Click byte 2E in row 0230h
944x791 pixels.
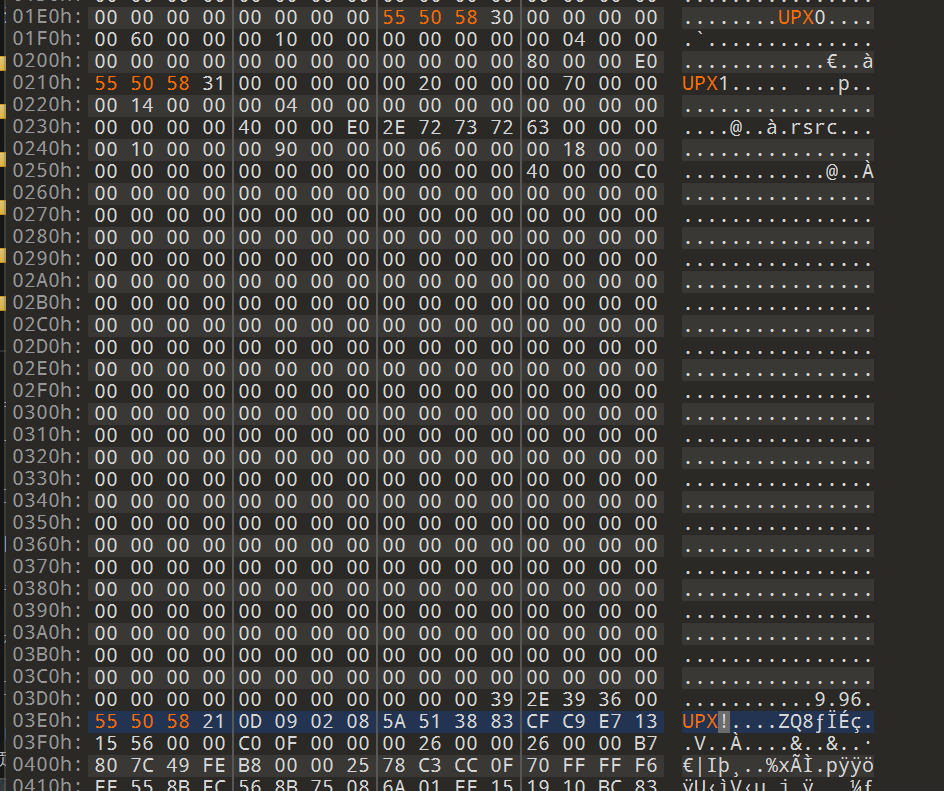tap(394, 128)
